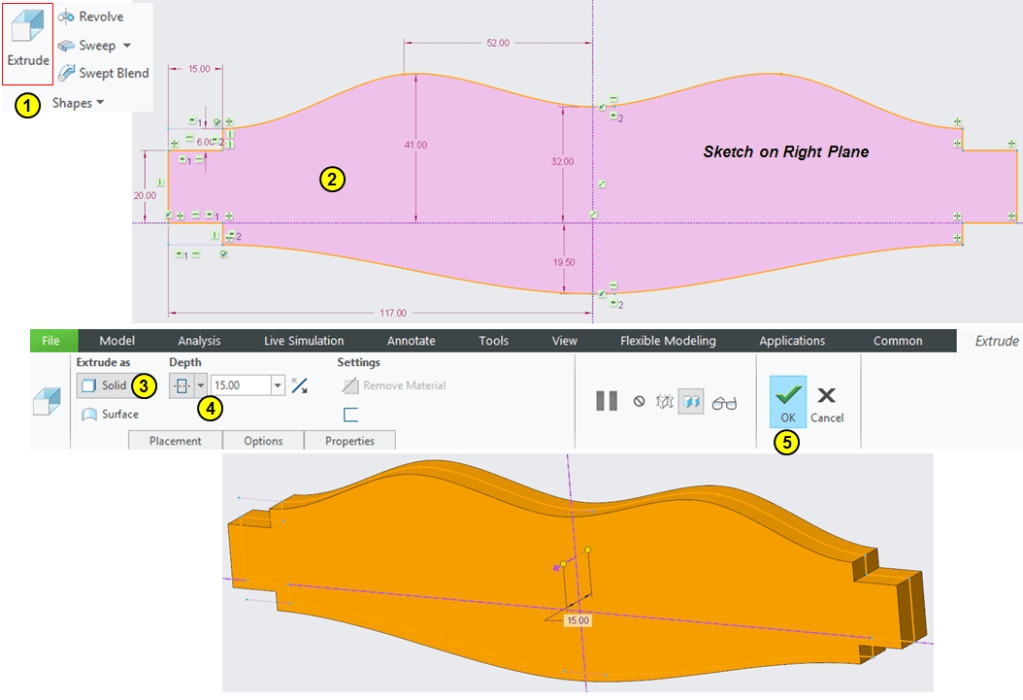Click the no-preview circle icon
1023x700 pixels.
639,402
